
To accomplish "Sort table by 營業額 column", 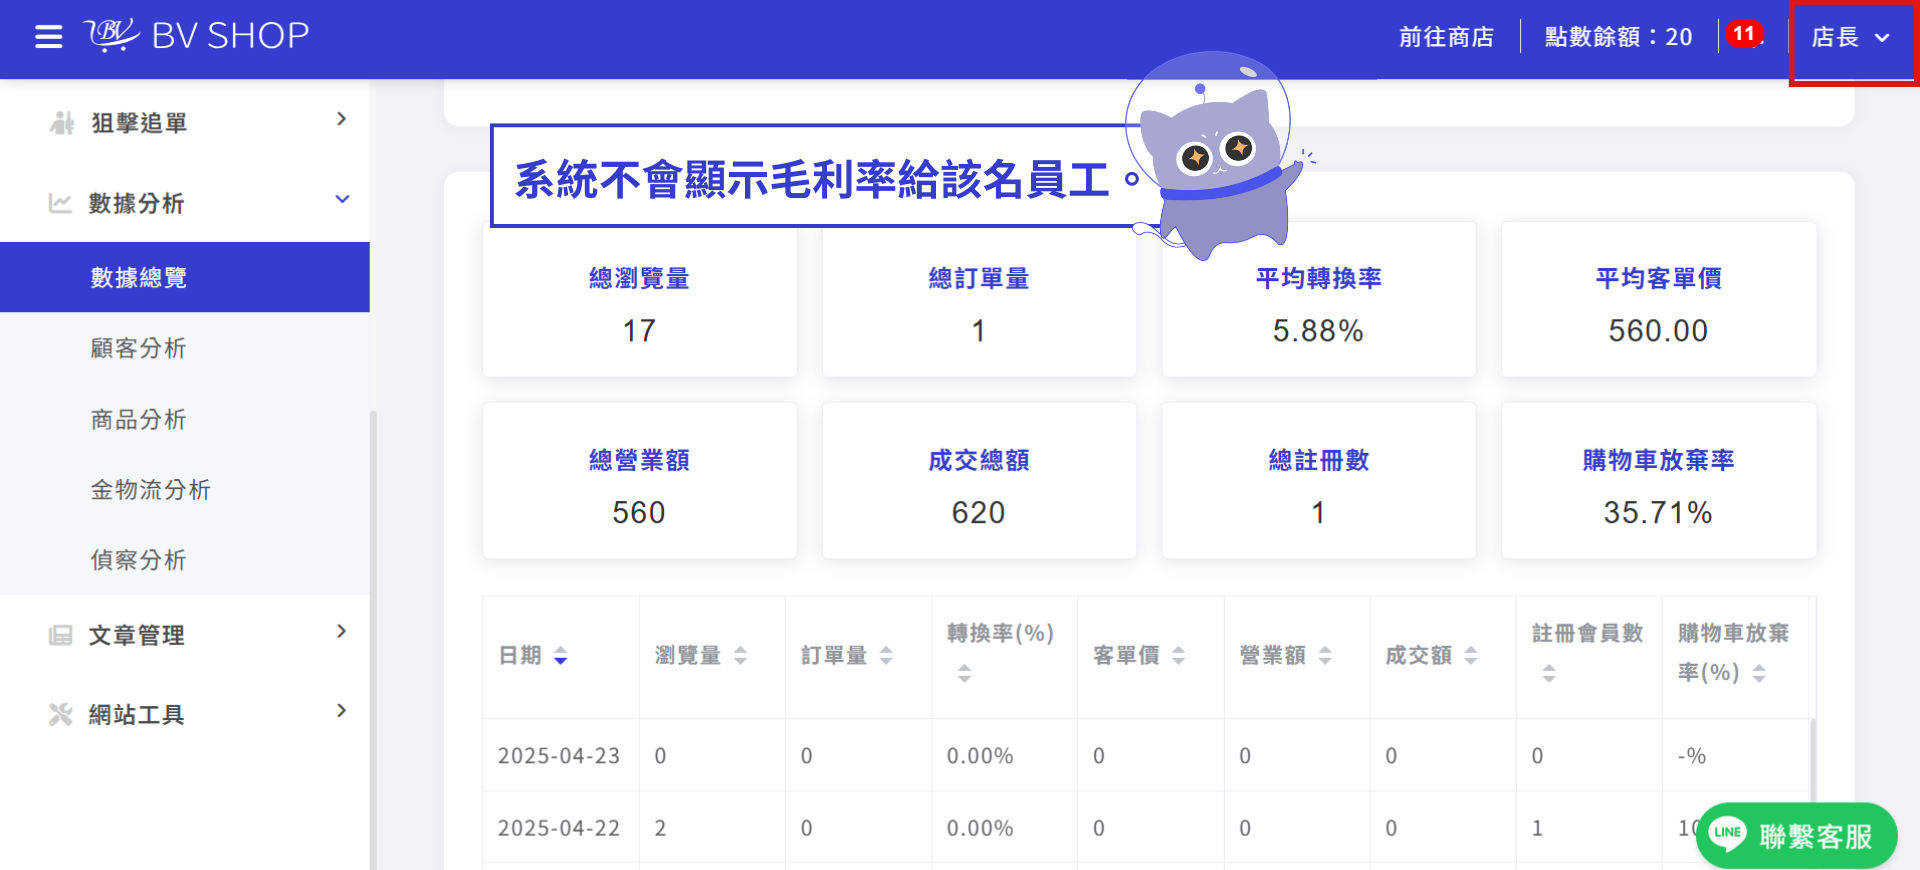I will pyautogui.click(x=1325, y=655).
